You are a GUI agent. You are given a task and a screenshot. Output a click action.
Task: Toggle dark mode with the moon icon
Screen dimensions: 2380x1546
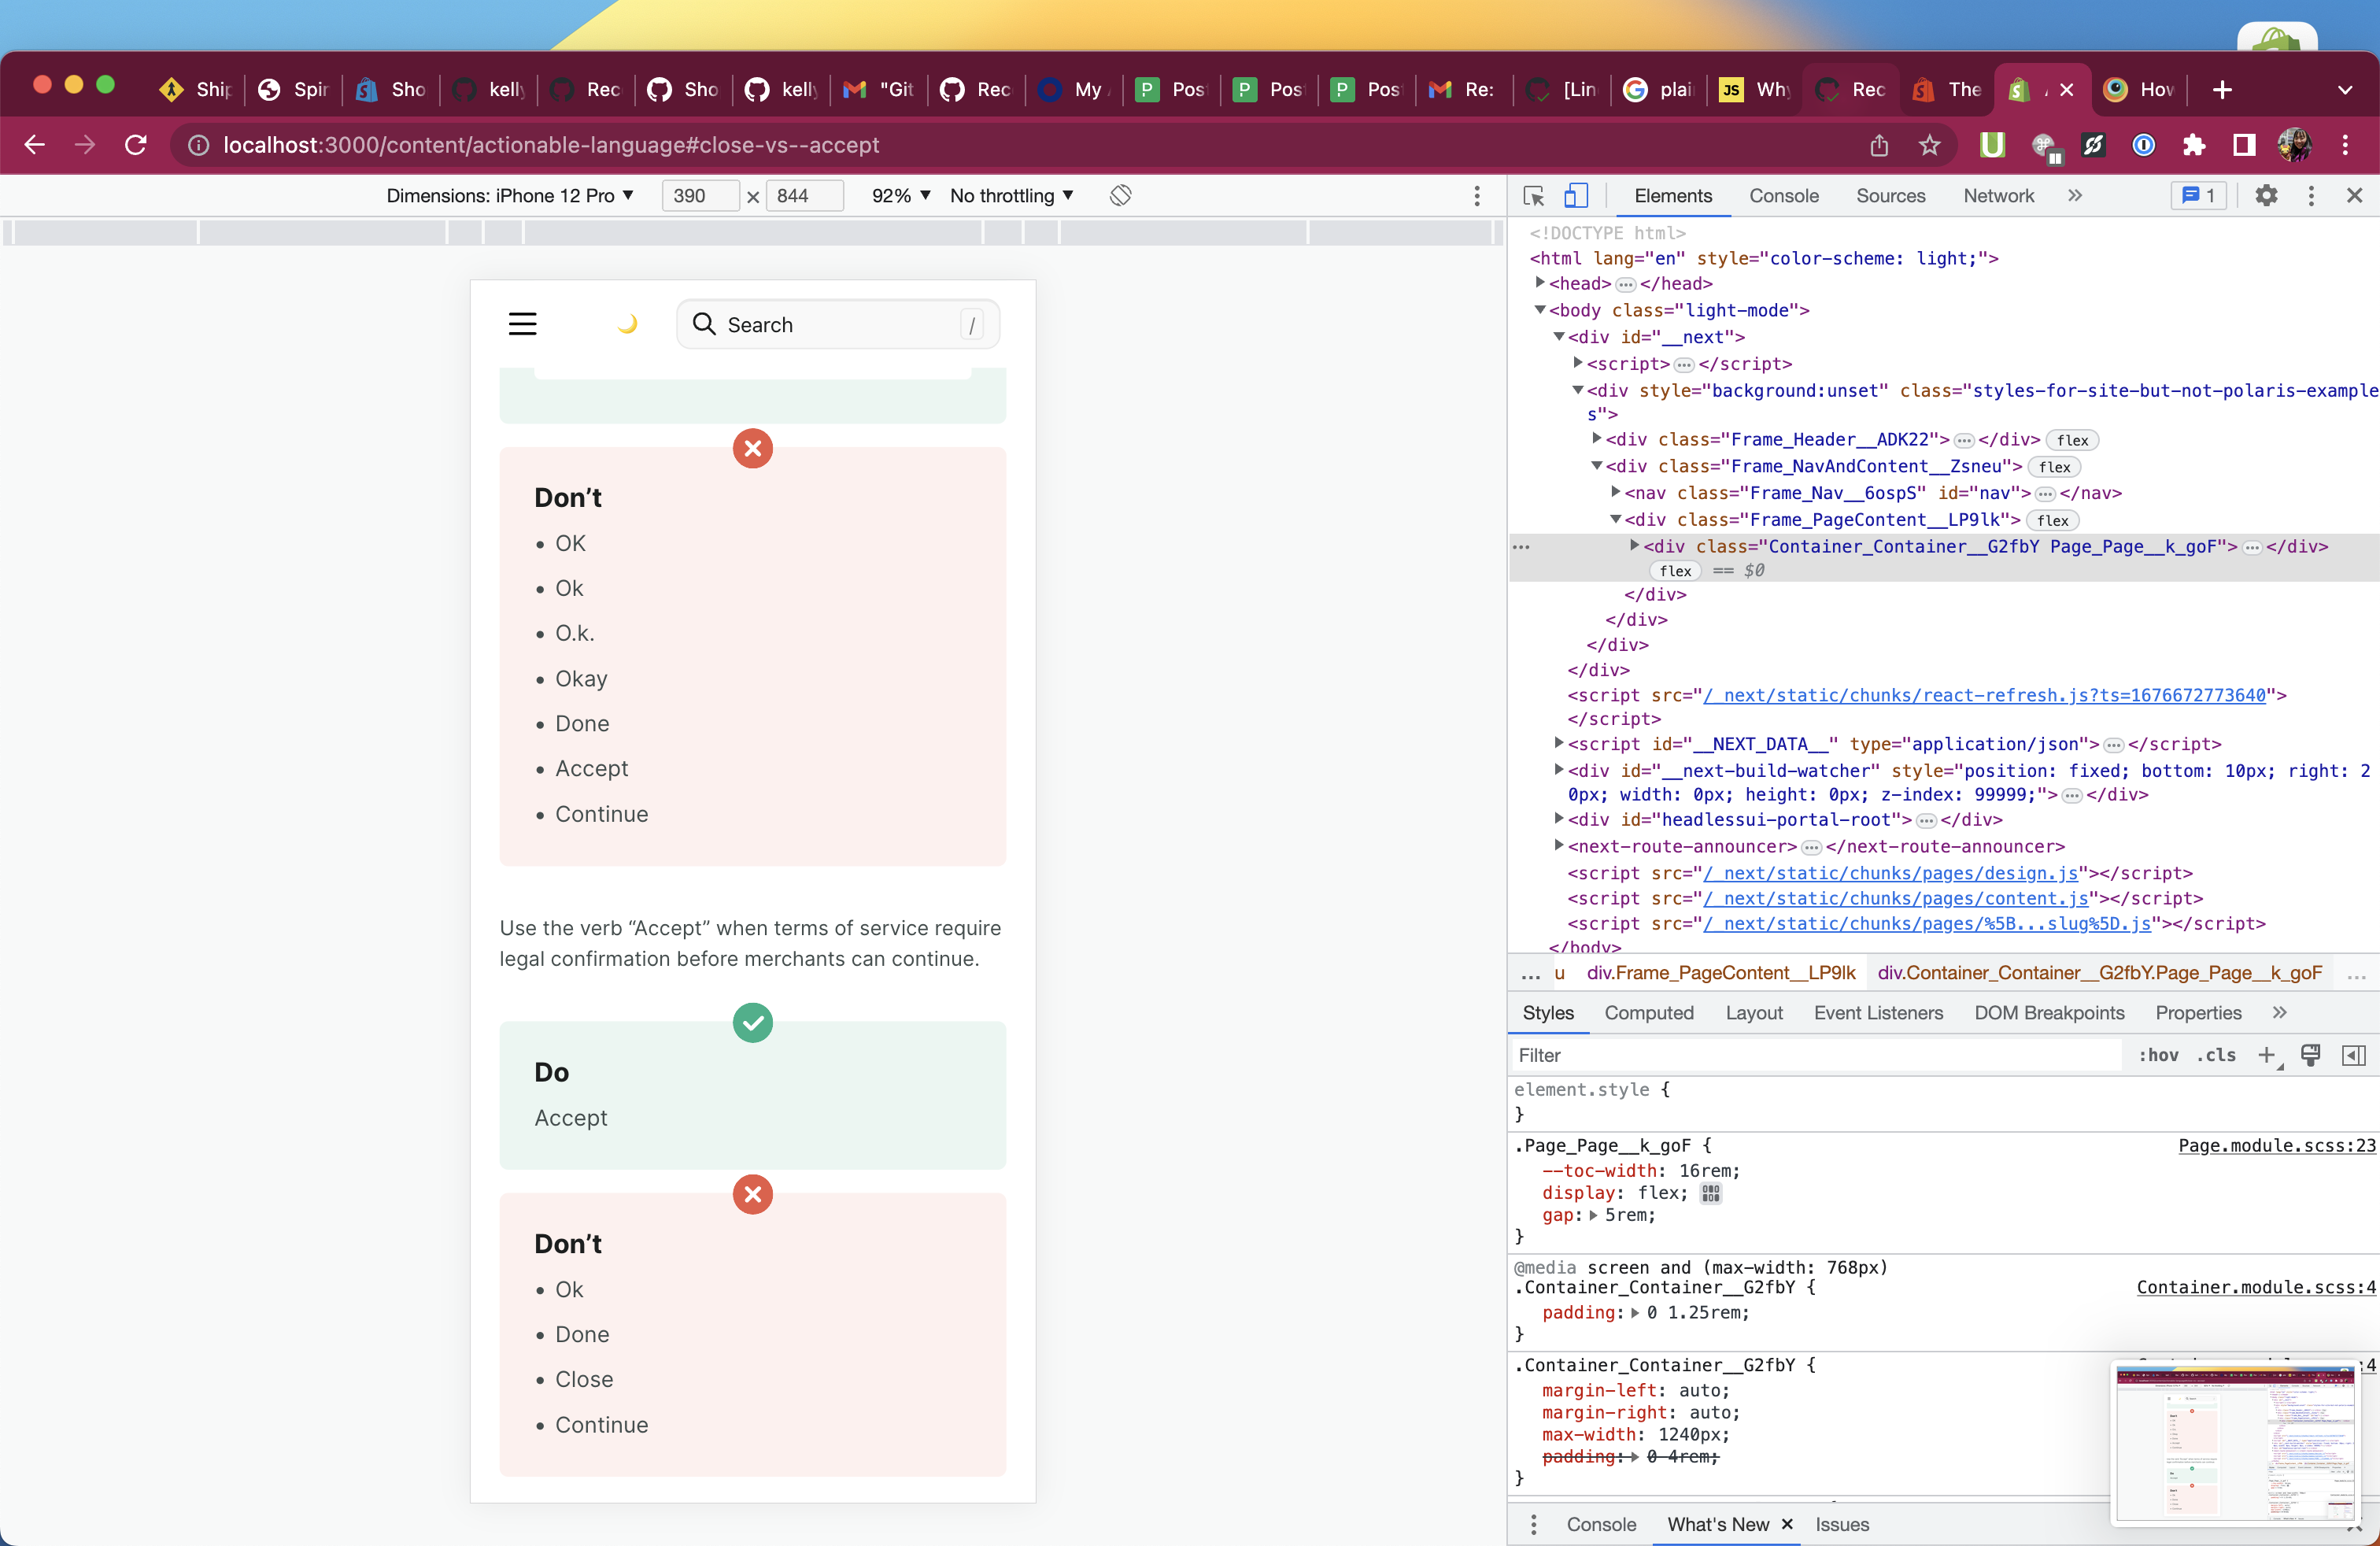coord(627,324)
